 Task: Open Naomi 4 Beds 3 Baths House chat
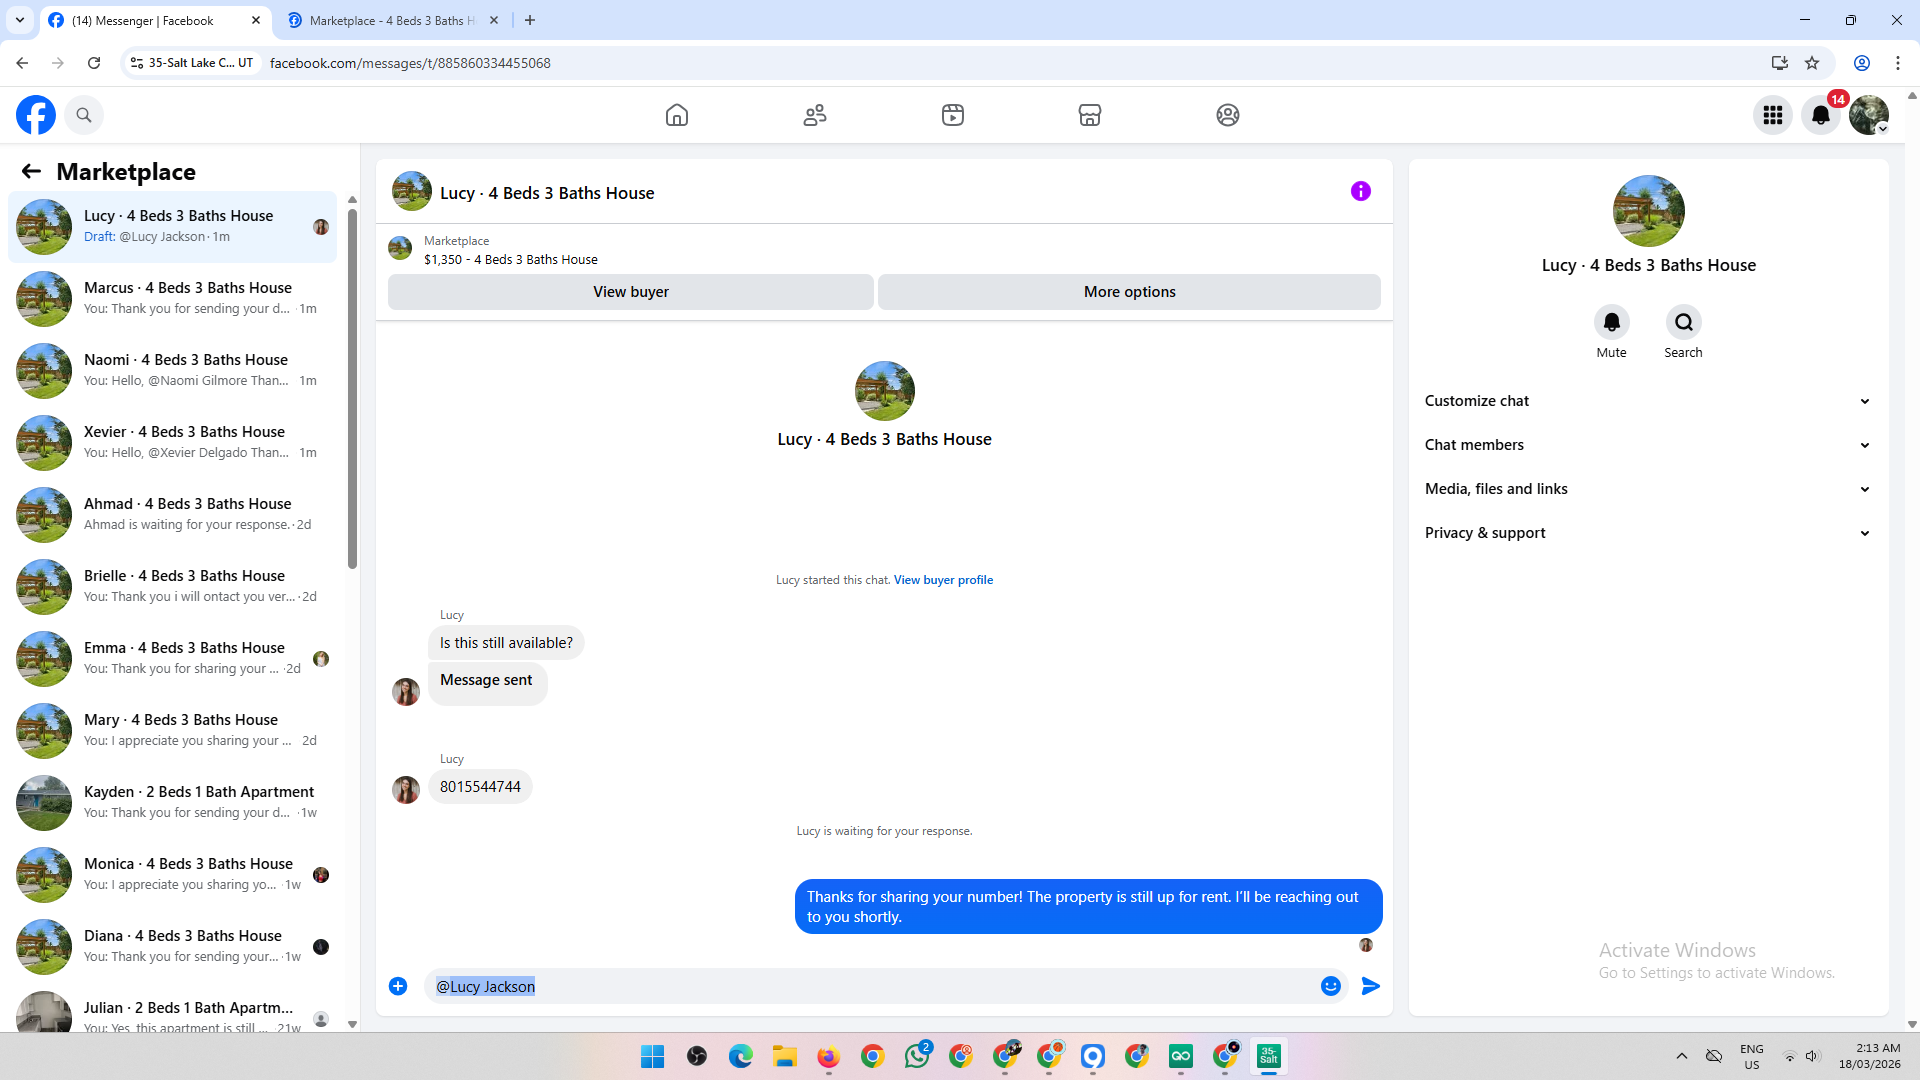click(x=172, y=370)
